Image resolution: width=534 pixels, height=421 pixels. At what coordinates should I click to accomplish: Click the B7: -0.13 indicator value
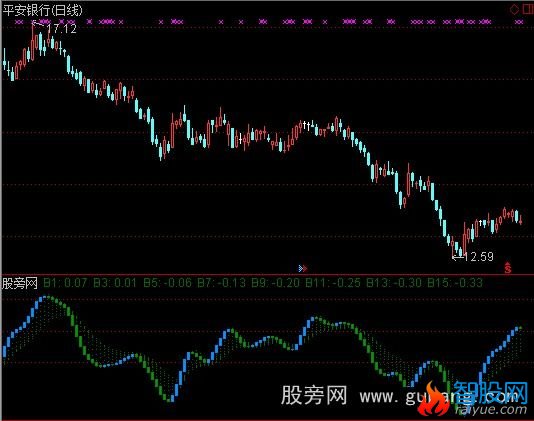pyautogui.click(x=222, y=283)
